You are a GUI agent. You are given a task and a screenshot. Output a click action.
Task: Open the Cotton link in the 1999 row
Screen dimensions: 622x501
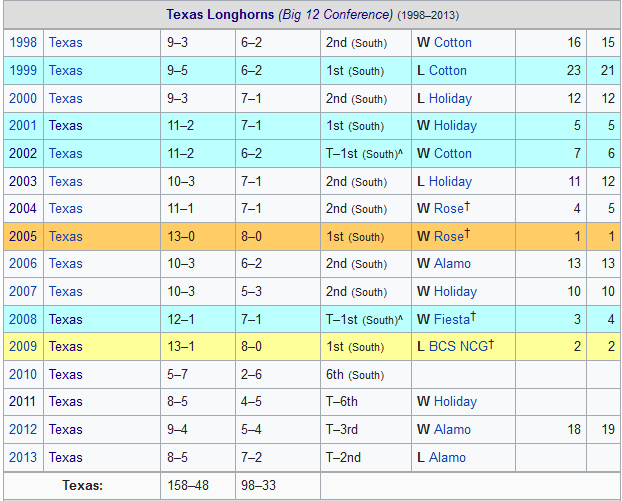click(447, 71)
